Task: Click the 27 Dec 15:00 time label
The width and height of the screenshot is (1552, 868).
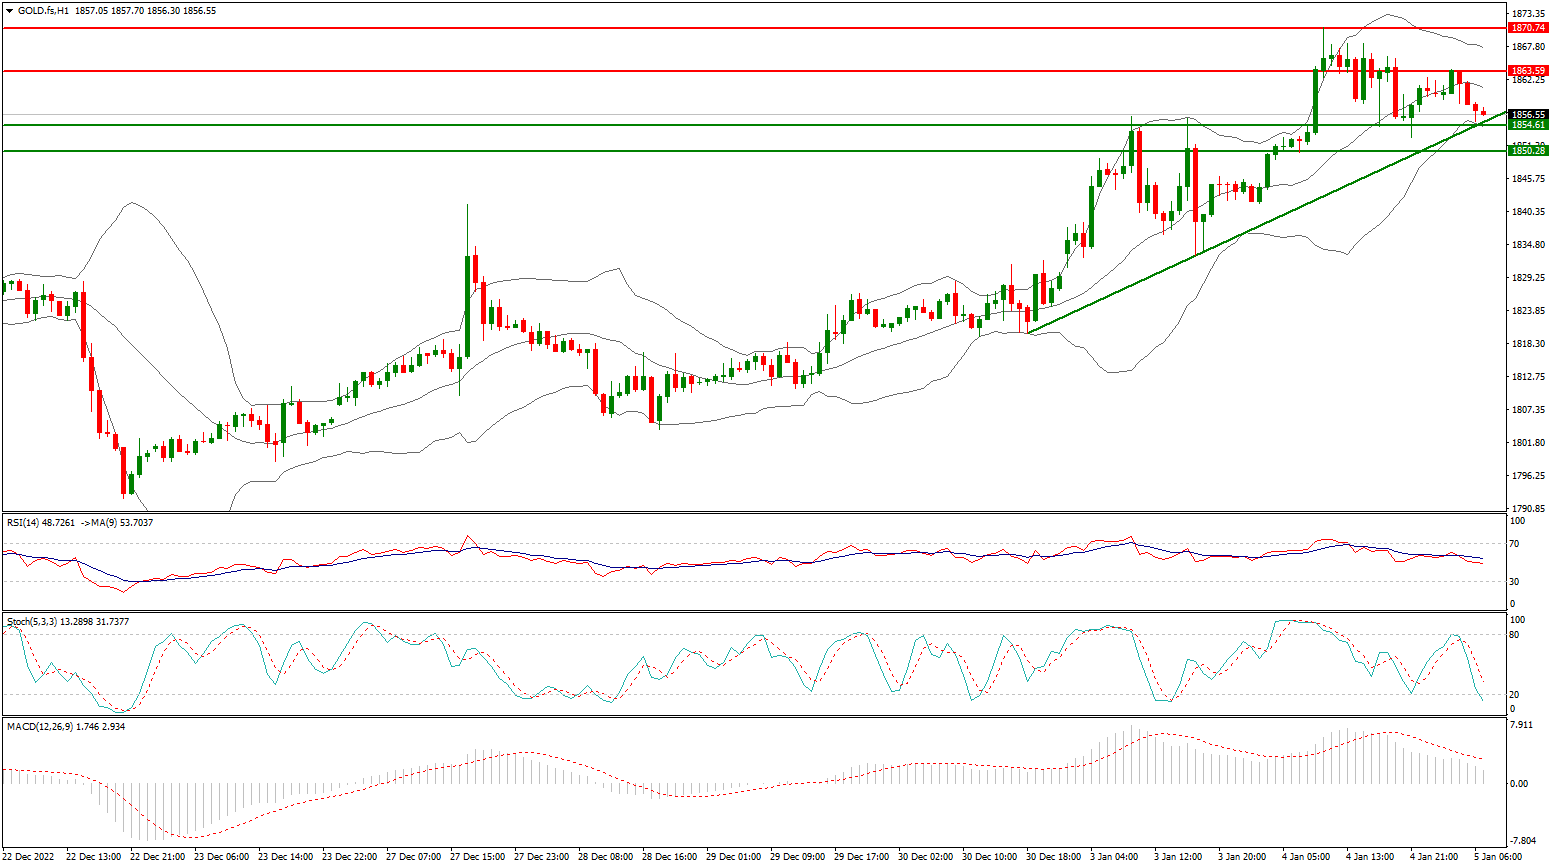Action: [x=478, y=857]
